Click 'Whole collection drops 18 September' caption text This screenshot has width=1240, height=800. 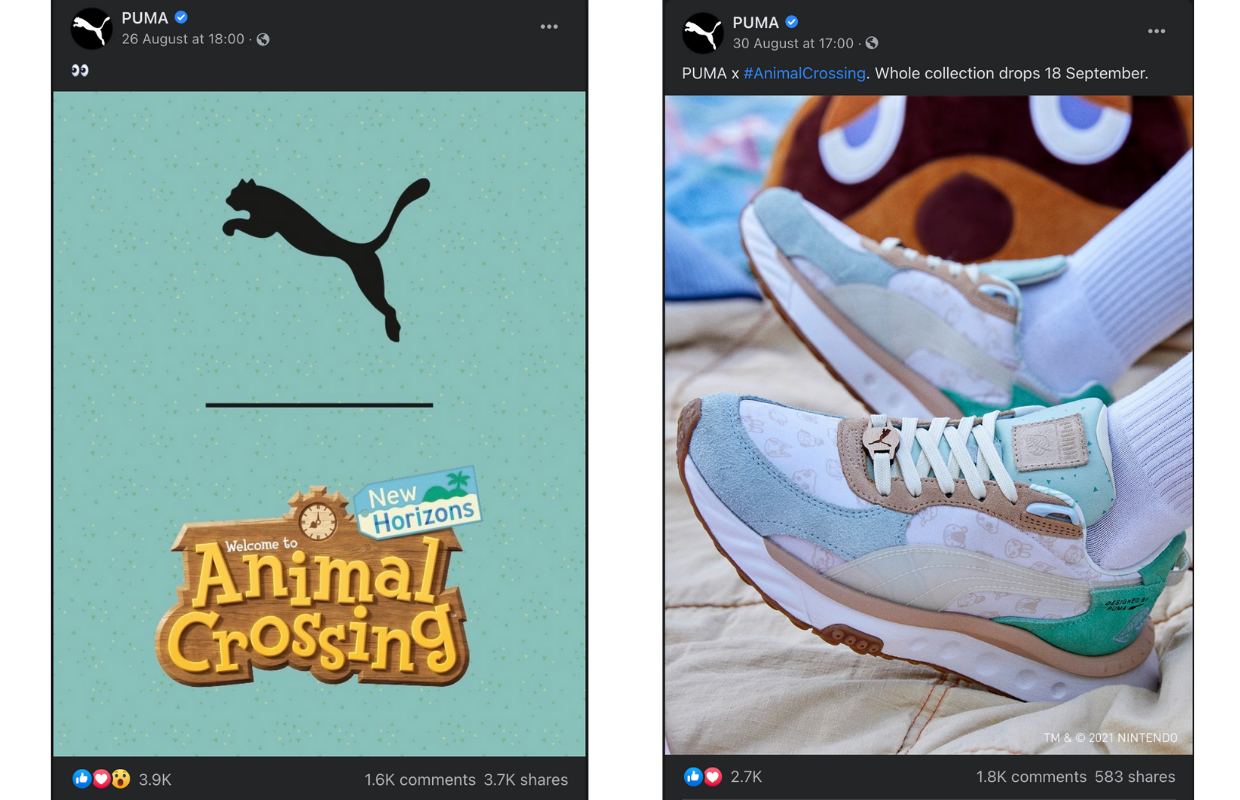point(1011,73)
